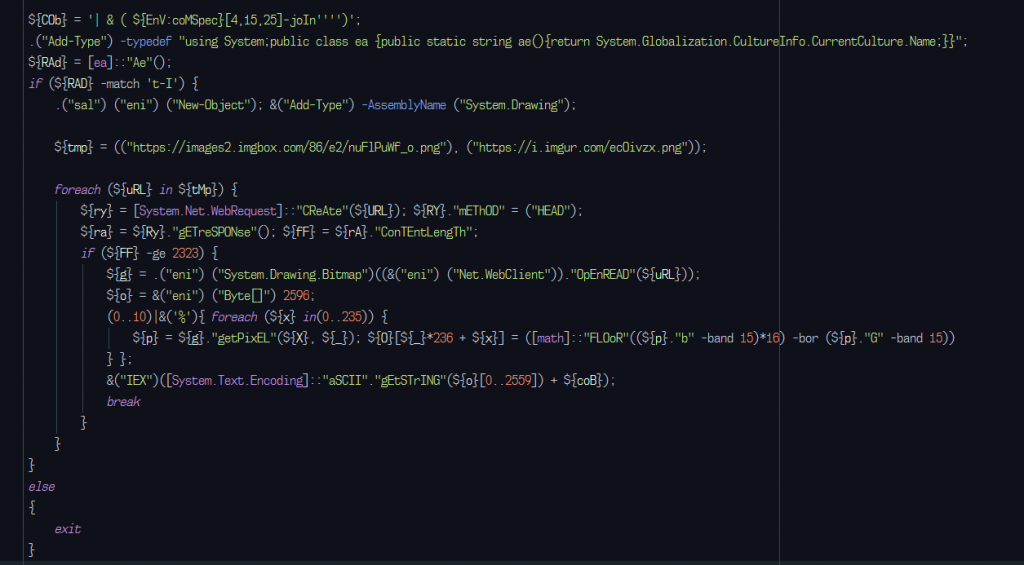Click the imgbox.com PNG URL string

[x=286, y=147]
